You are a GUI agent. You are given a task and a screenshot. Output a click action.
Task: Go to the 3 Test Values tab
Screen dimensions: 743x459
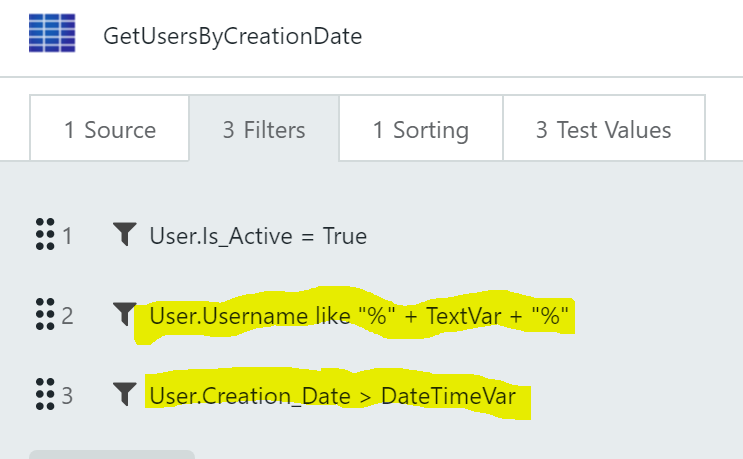click(603, 130)
